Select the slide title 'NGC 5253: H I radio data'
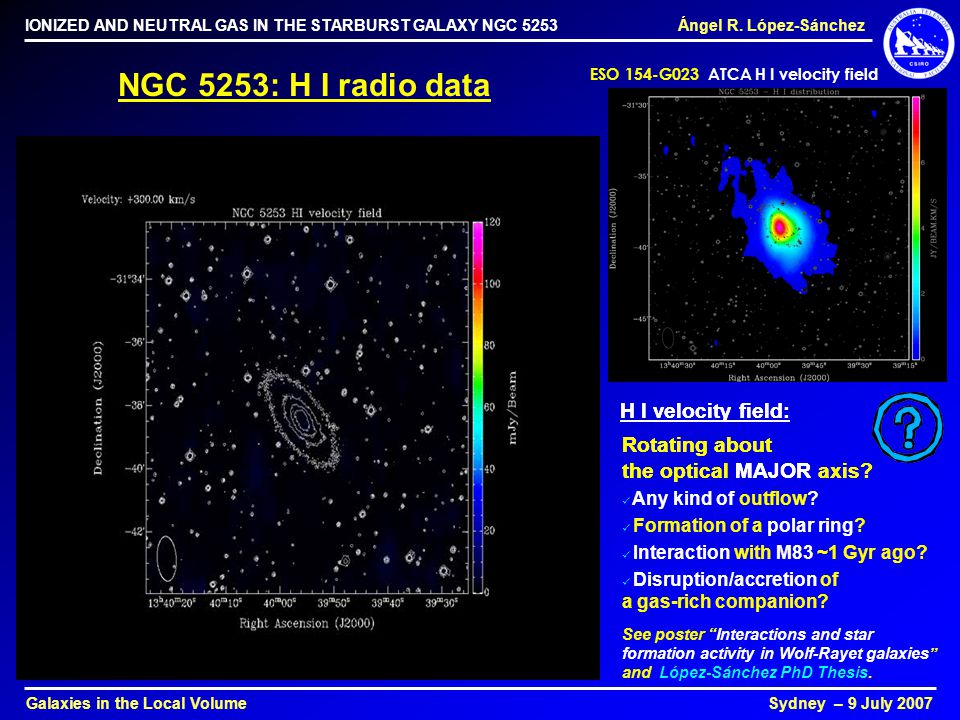960x720 pixels. pos(304,85)
